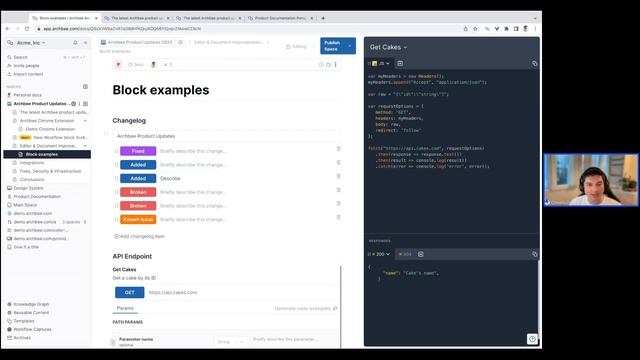
Task: Open Archibee Product Updates space settings gear
Action: [x=73, y=104]
